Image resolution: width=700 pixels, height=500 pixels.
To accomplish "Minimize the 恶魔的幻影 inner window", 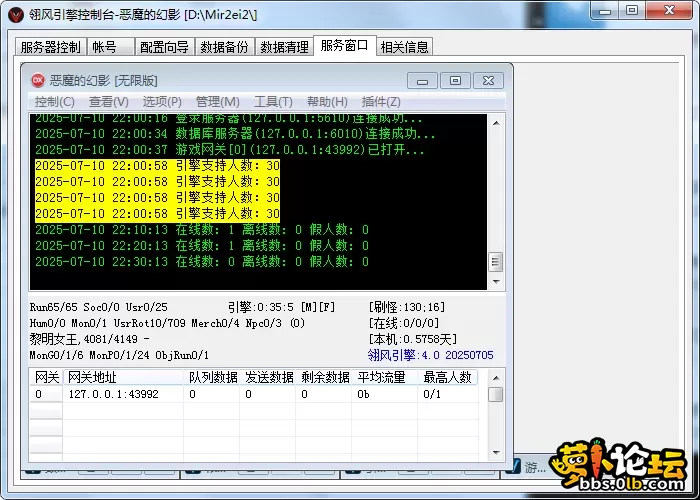I will 422,81.
